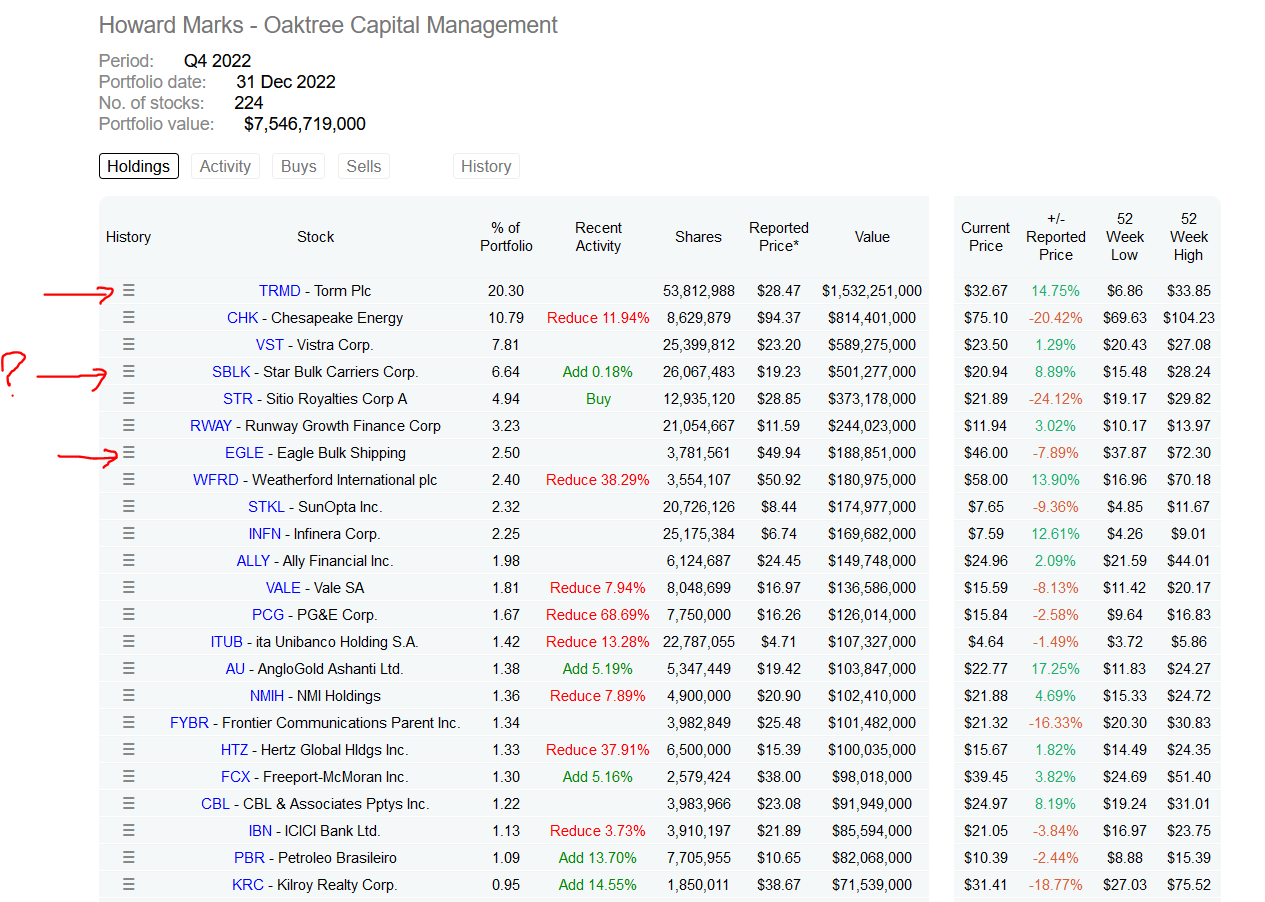Open the SBLK ticker link
Viewport: 1265px width, 902px height.
pos(232,372)
